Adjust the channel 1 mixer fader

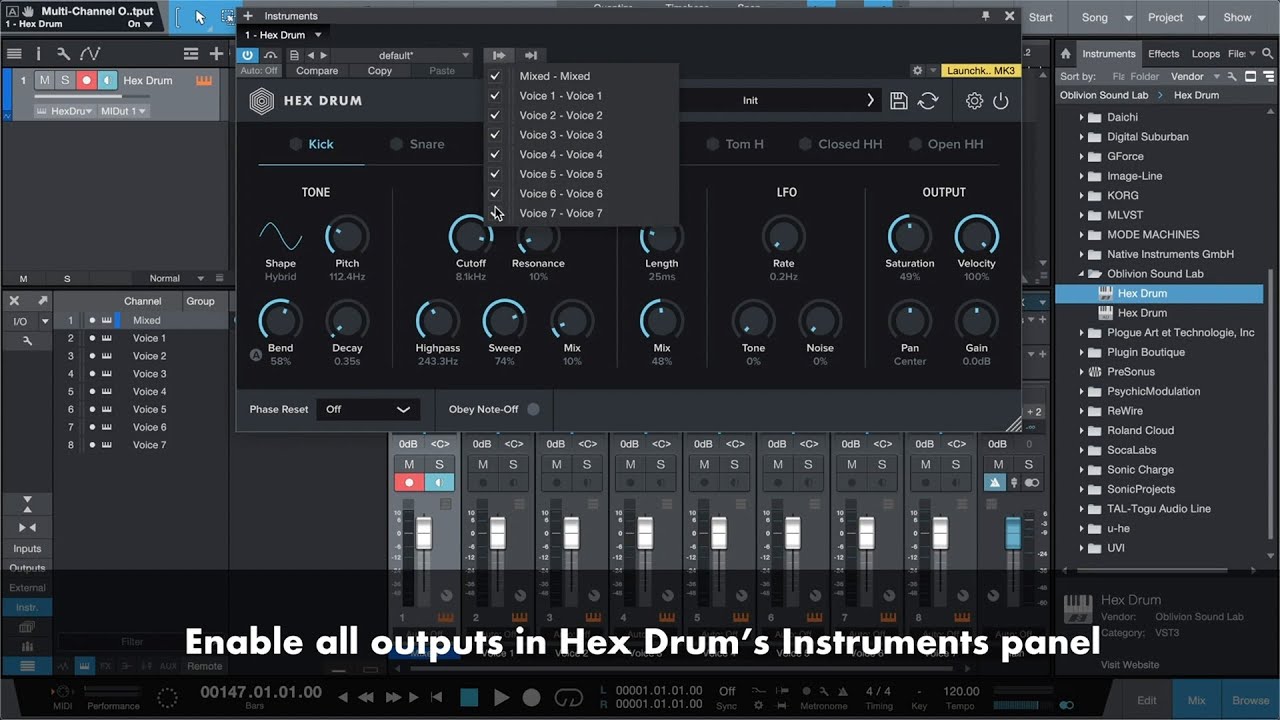(424, 533)
